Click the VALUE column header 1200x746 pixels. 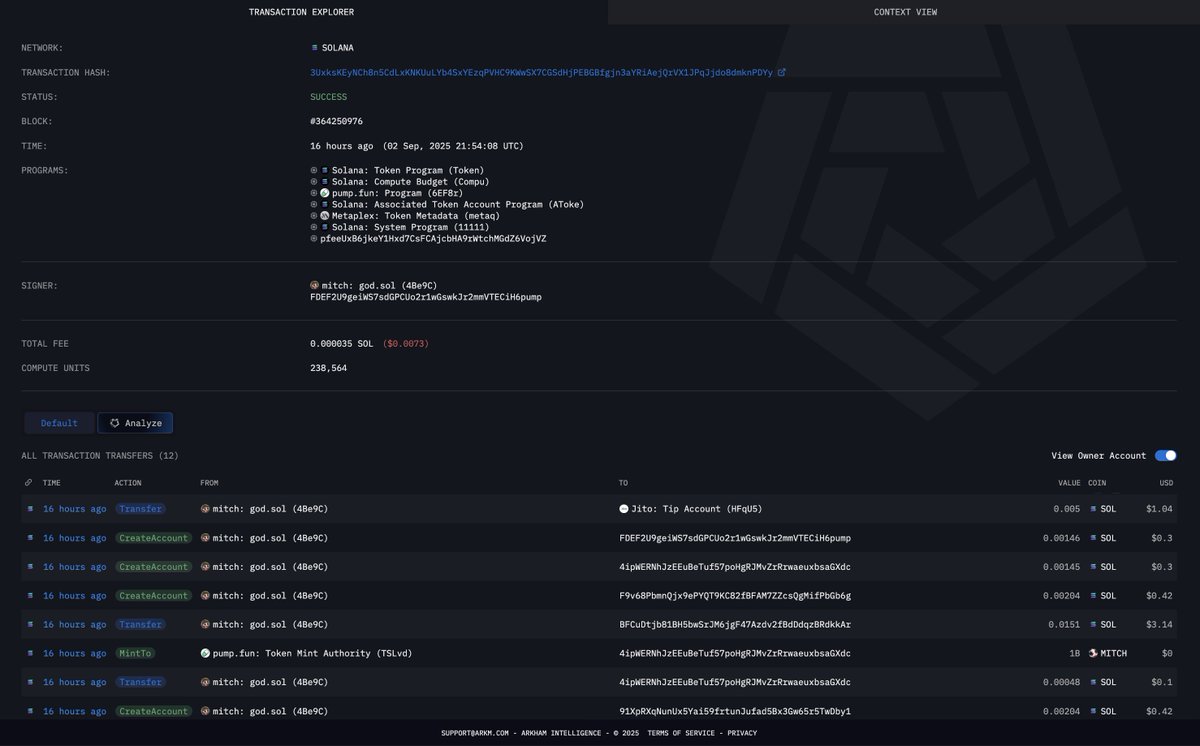1070,483
